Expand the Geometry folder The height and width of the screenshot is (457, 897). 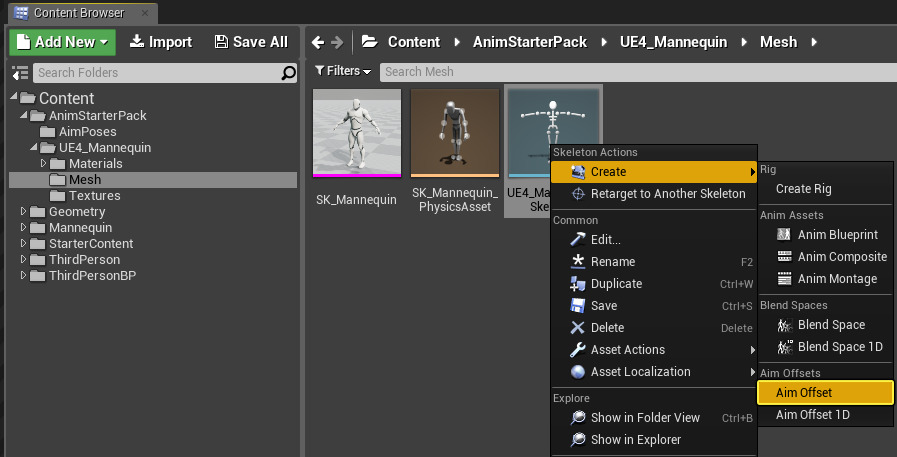pyautogui.click(x=25, y=212)
